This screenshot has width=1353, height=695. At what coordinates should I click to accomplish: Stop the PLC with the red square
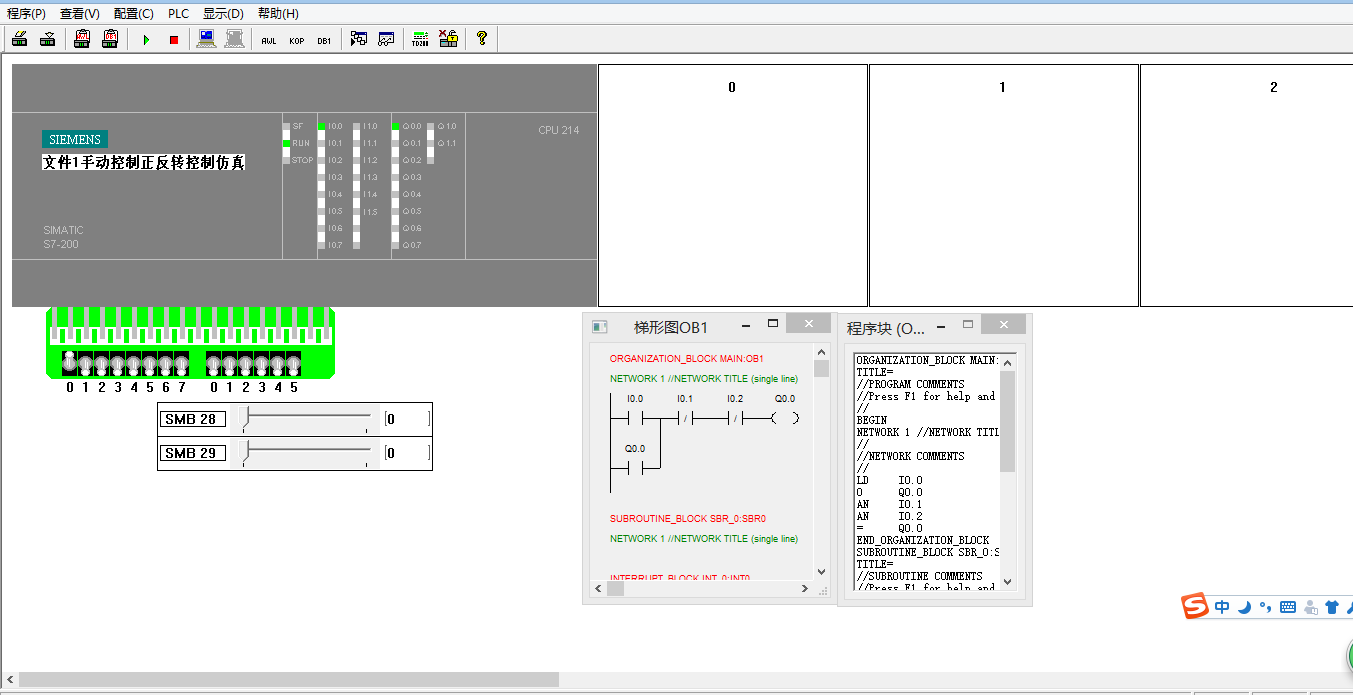pyautogui.click(x=173, y=40)
